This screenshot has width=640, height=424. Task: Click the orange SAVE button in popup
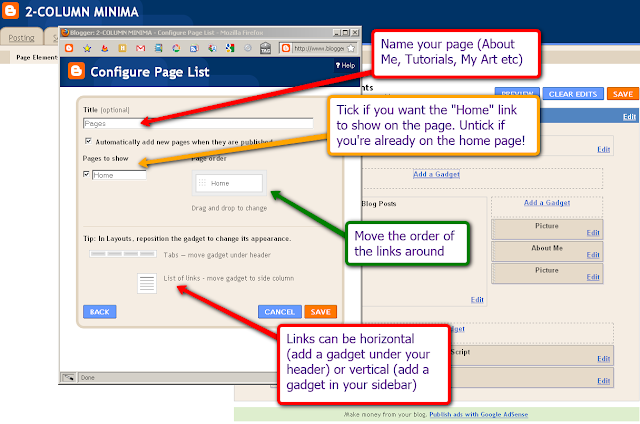click(x=320, y=312)
